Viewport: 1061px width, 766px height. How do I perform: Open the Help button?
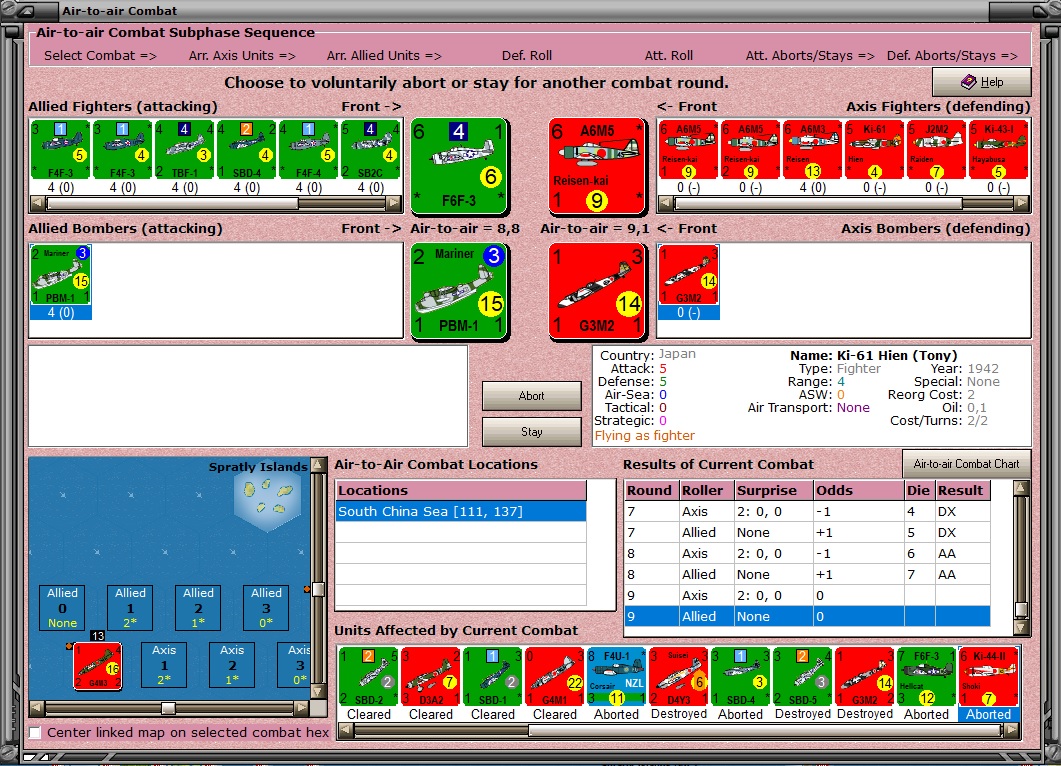coord(982,82)
